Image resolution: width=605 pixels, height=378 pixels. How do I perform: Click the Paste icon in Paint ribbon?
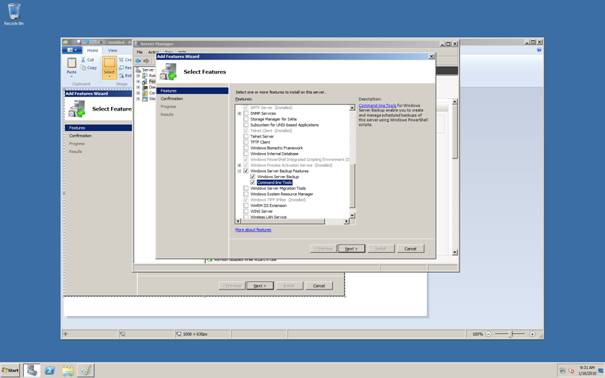[71, 63]
